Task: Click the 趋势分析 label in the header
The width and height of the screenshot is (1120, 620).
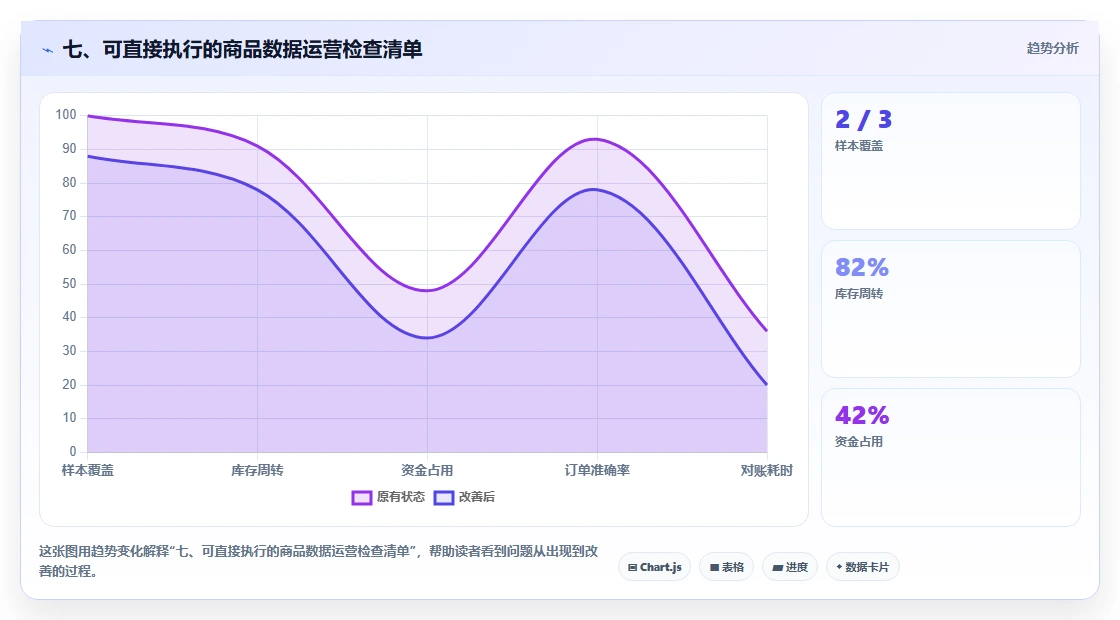Action: 1052,48
